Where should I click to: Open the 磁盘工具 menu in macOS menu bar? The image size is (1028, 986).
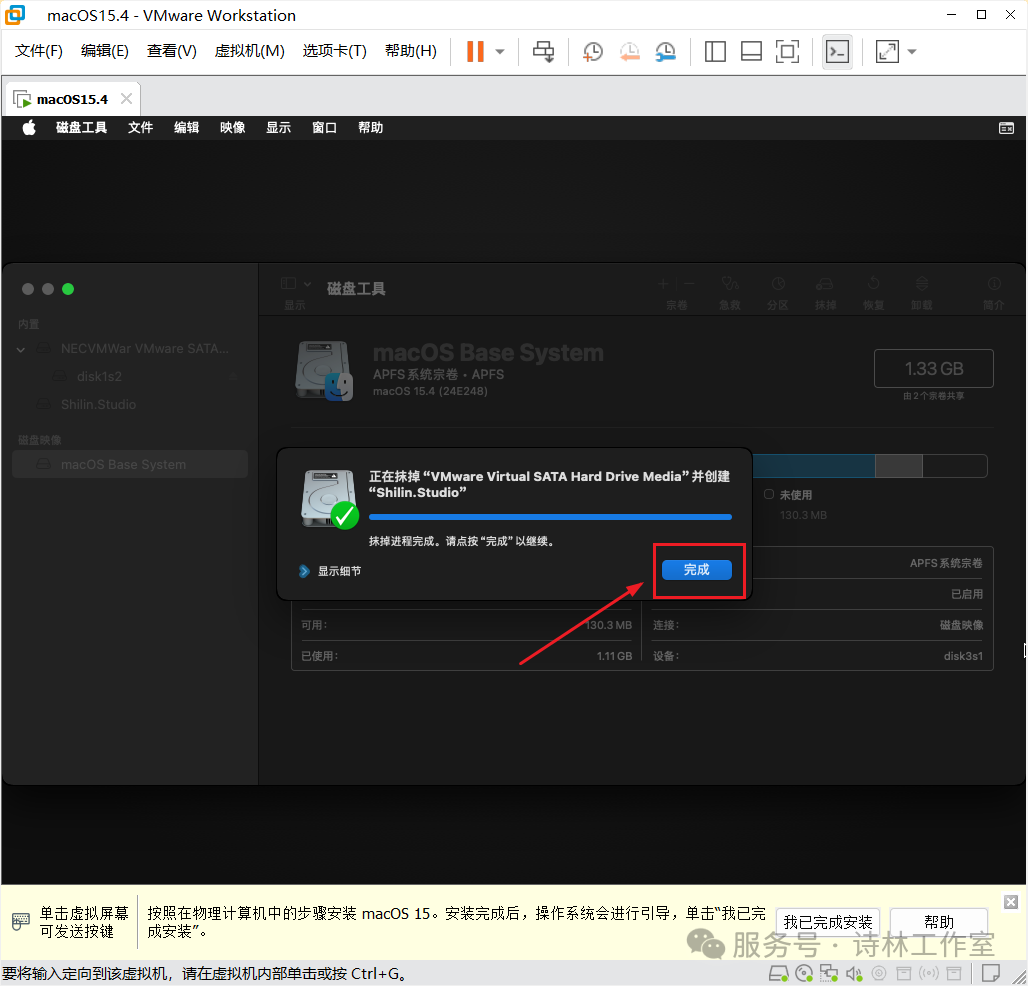pos(81,127)
